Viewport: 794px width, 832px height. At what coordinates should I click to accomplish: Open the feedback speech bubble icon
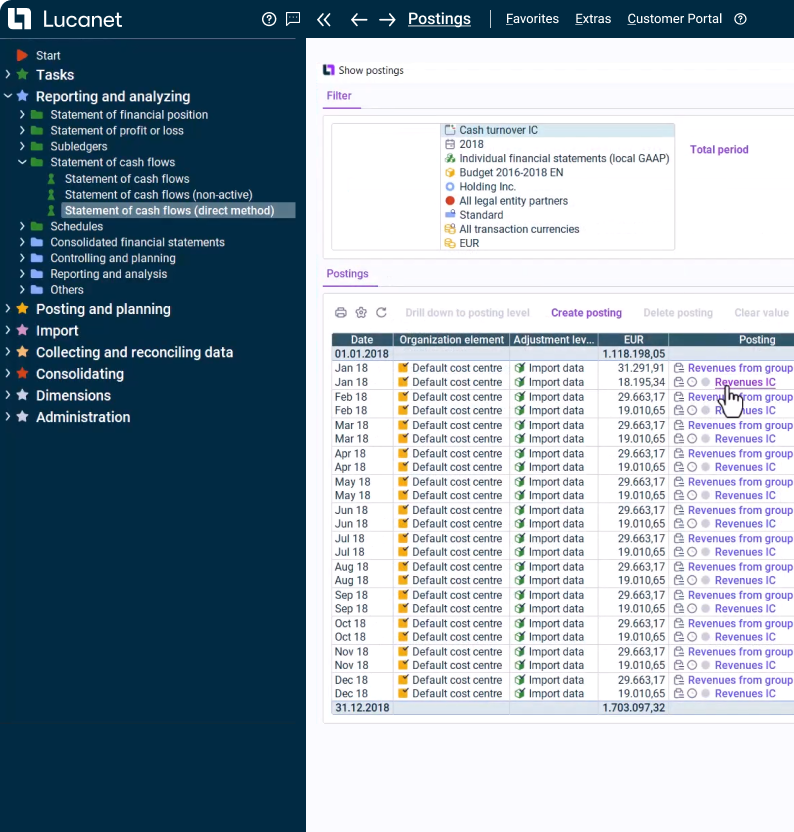[293, 19]
